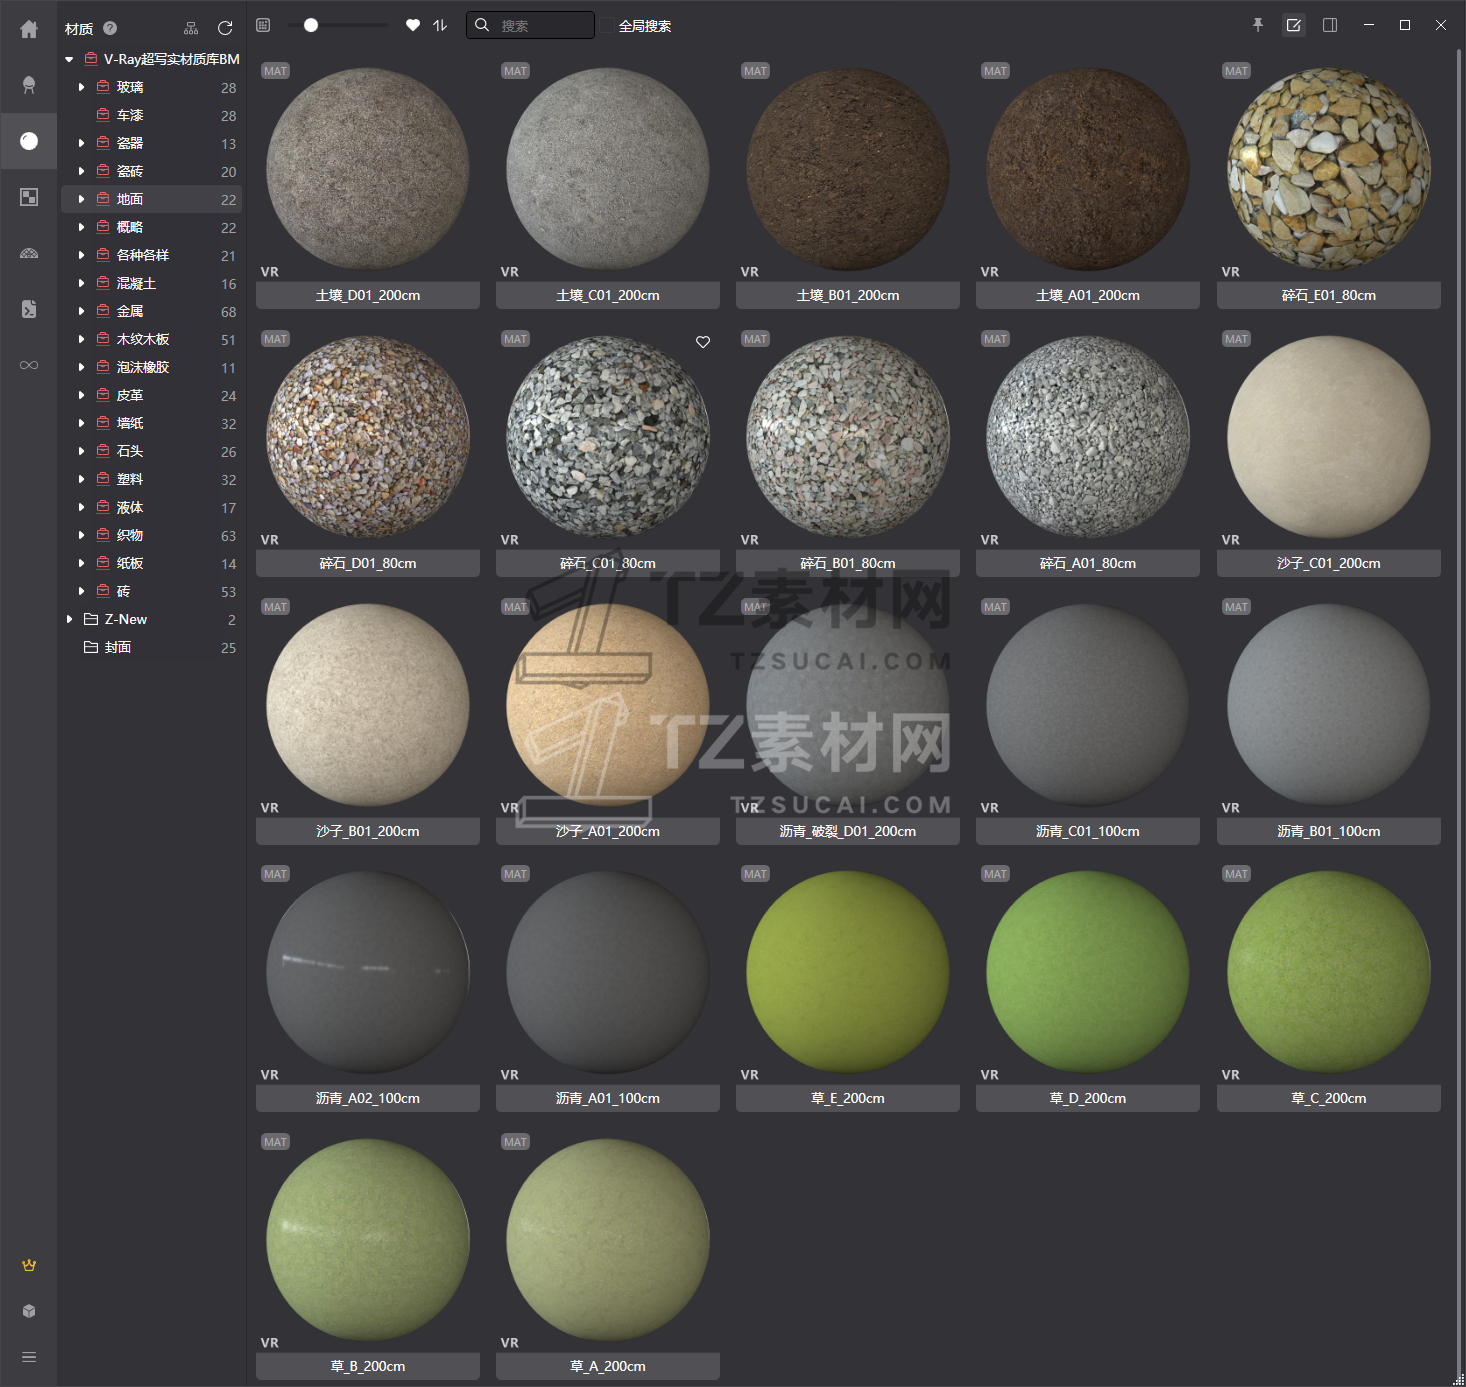Select the materials sphere icon in sidebar
This screenshot has height=1387, width=1466.
pyautogui.click(x=29, y=141)
